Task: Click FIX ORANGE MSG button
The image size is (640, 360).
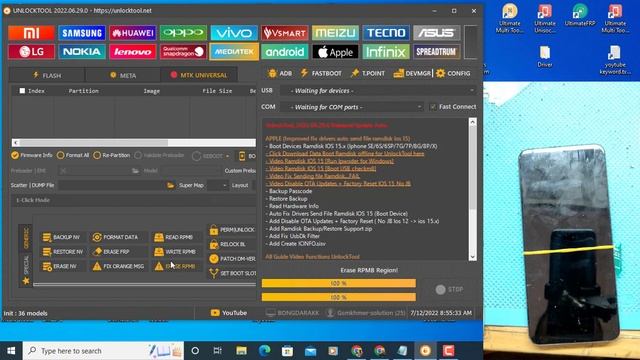Action: [x=118, y=267]
